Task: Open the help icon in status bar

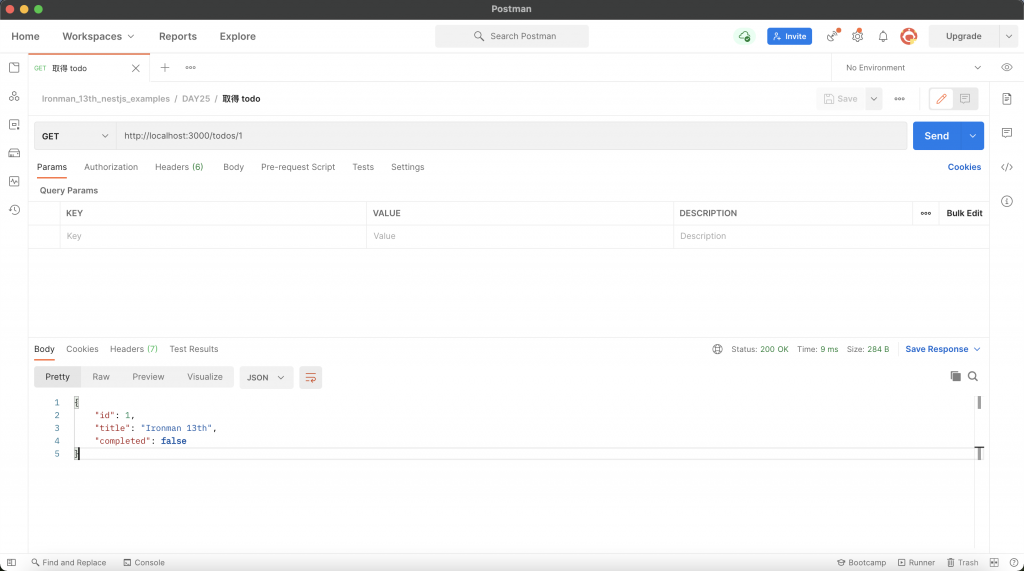Action: 1014,563
